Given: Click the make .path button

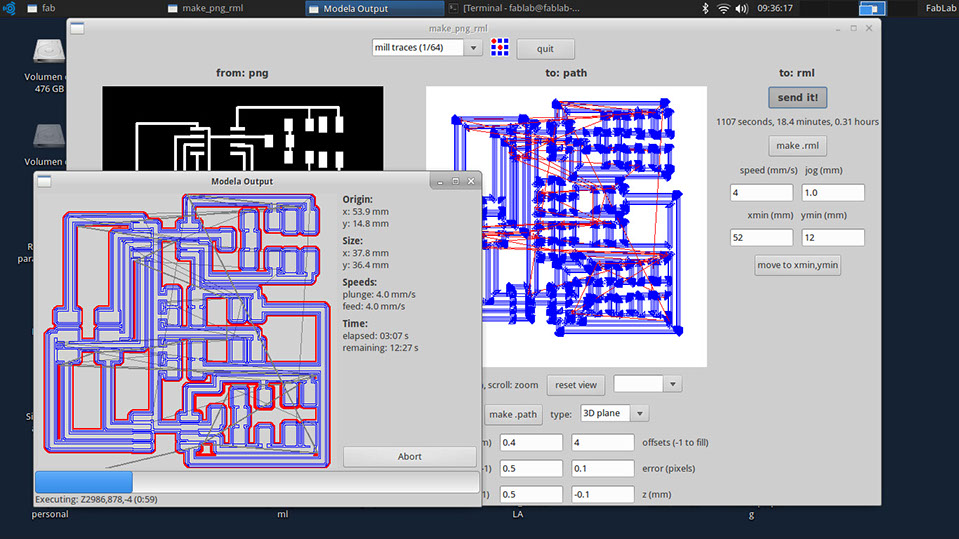Looking at the screenshot, I should tap(513, 414).
